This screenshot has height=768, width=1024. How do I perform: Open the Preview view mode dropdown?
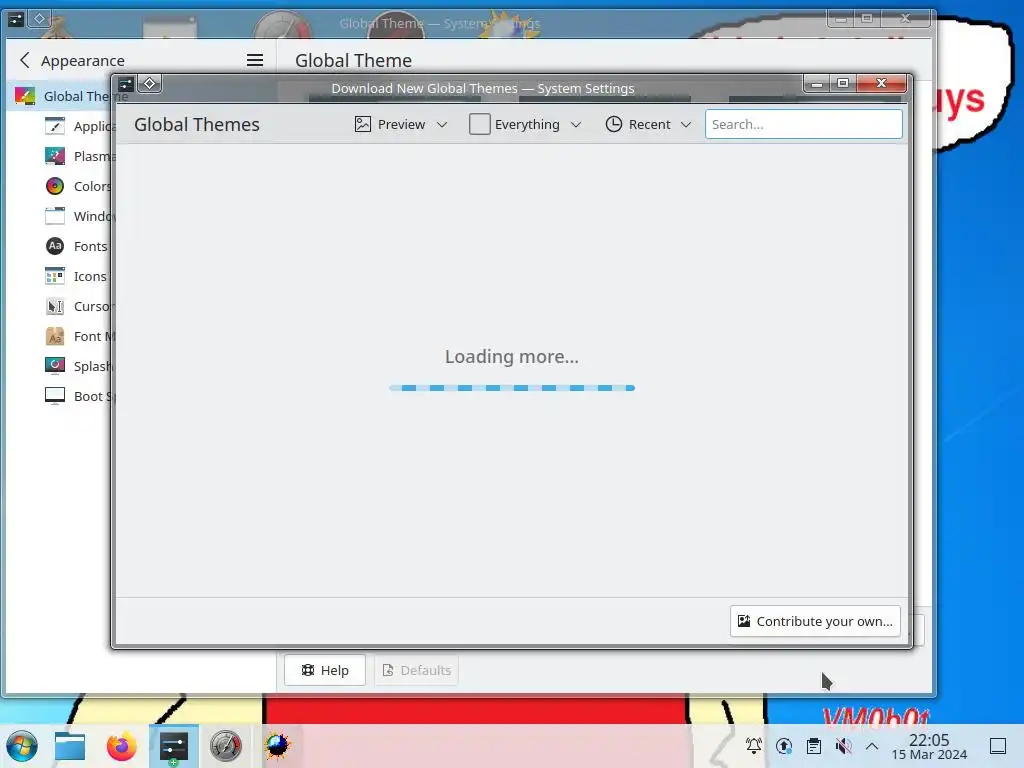(401, 124)
